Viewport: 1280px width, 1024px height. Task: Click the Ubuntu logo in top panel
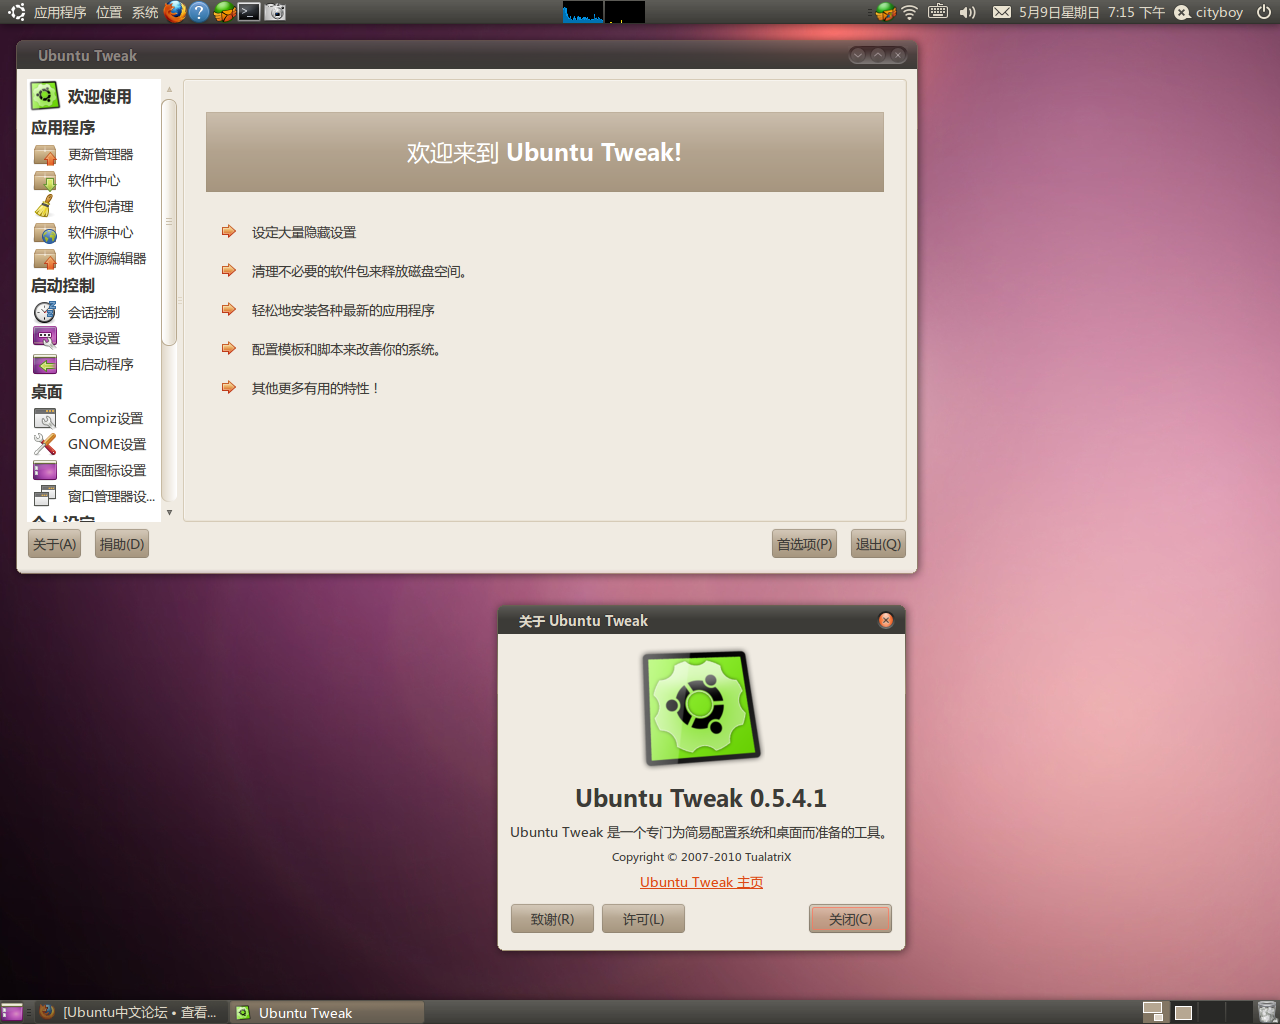(x=16, y=12)
